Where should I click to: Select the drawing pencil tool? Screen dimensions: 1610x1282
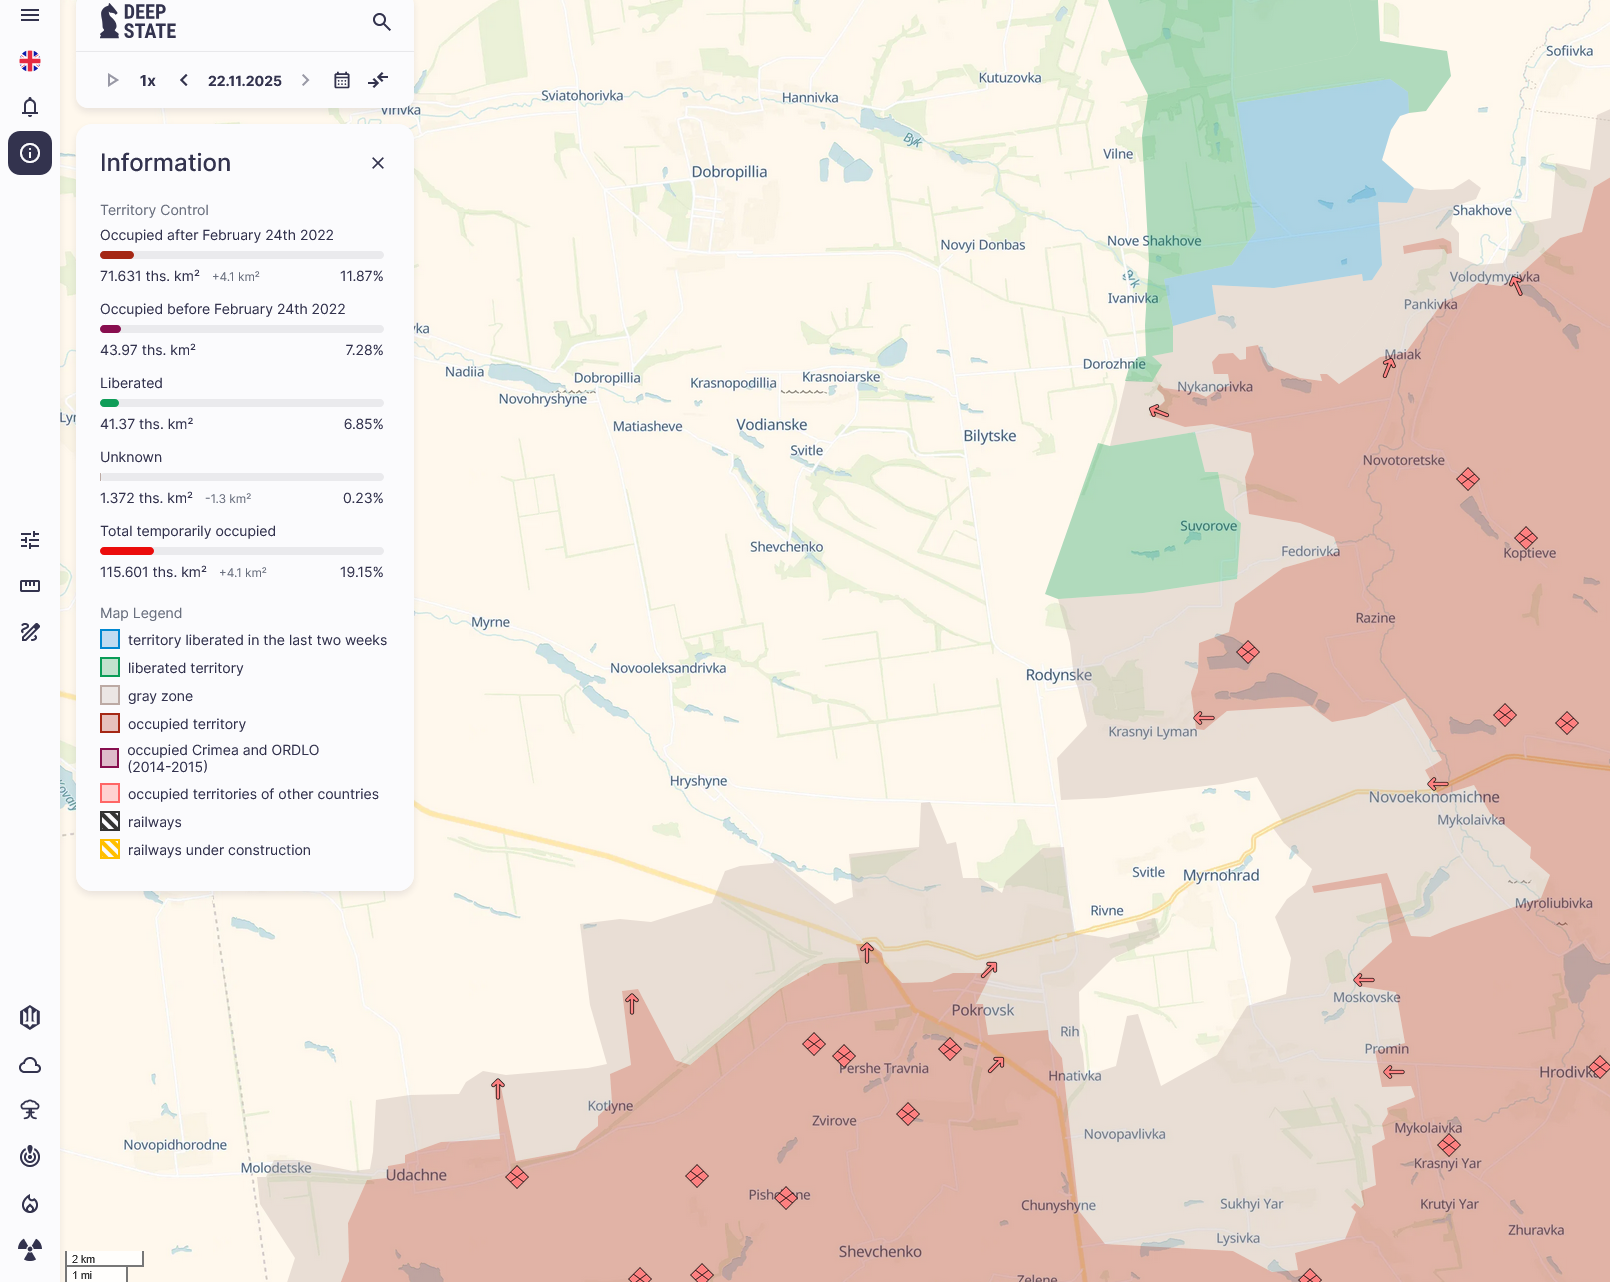30,632
